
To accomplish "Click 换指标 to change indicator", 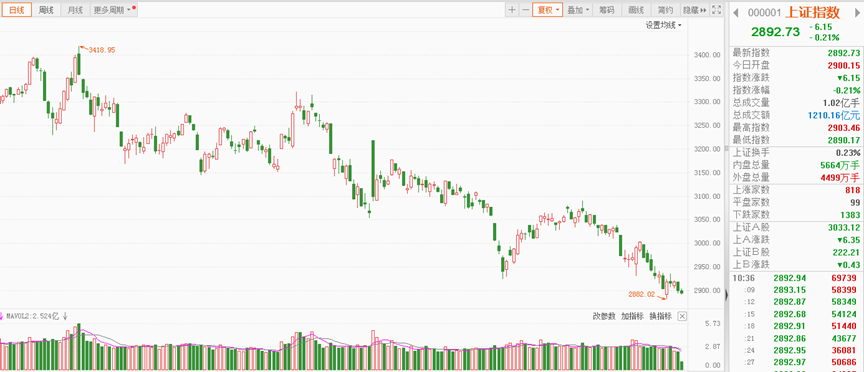I will coord(661,316).
